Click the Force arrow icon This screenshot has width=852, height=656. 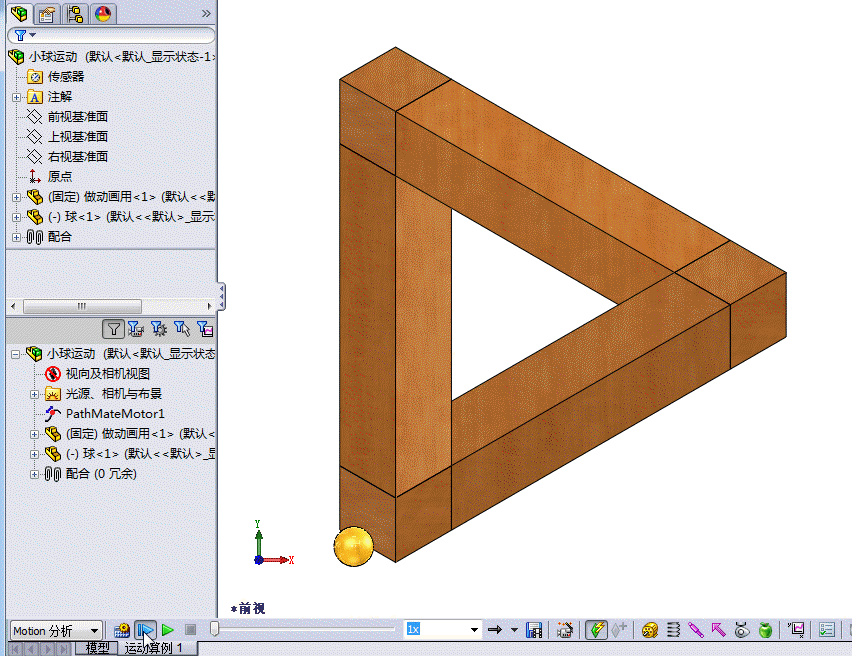[718, 630]
